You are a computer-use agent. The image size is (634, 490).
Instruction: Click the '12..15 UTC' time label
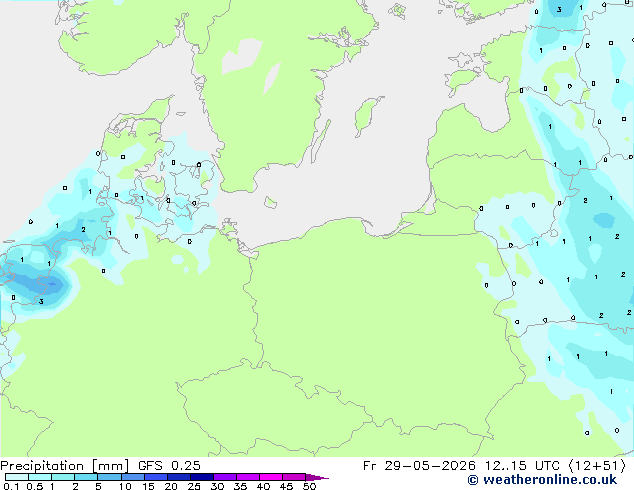click(x=522, y=466)
